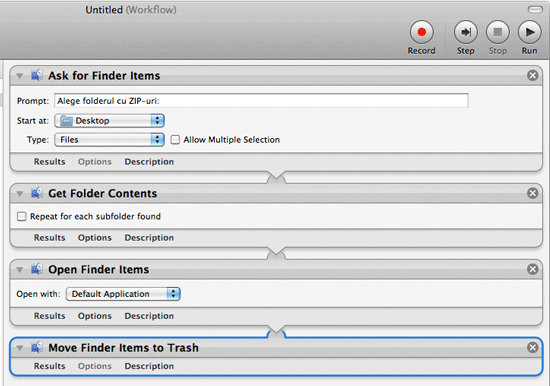
Task: Collapse the Open Finder Items action
Action: click(20, 270)
